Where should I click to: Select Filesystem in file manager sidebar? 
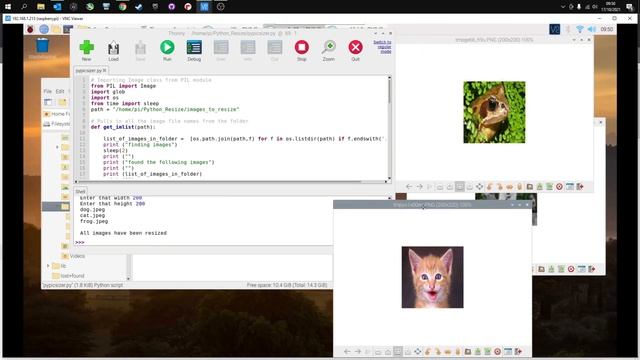56,124
